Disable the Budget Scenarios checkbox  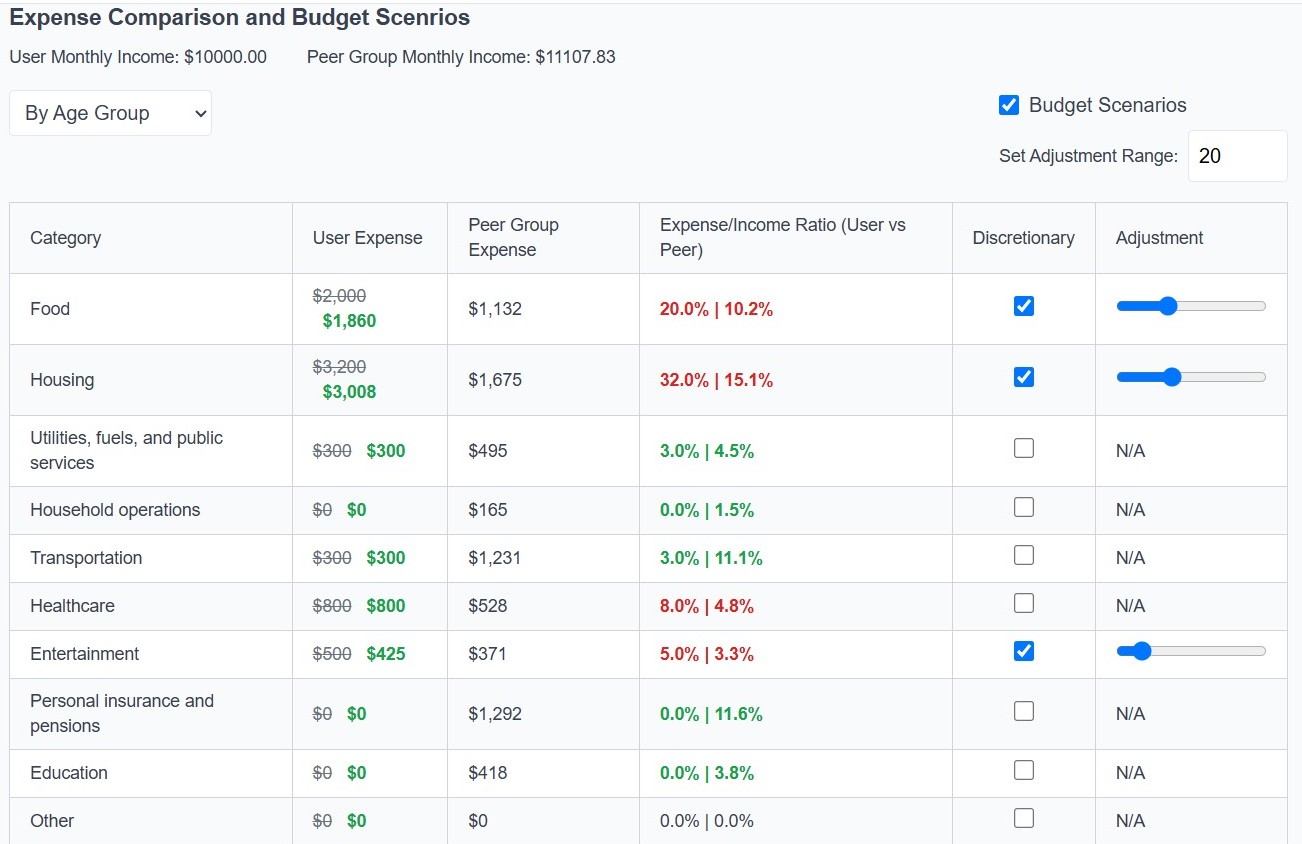coord(1008,104)
